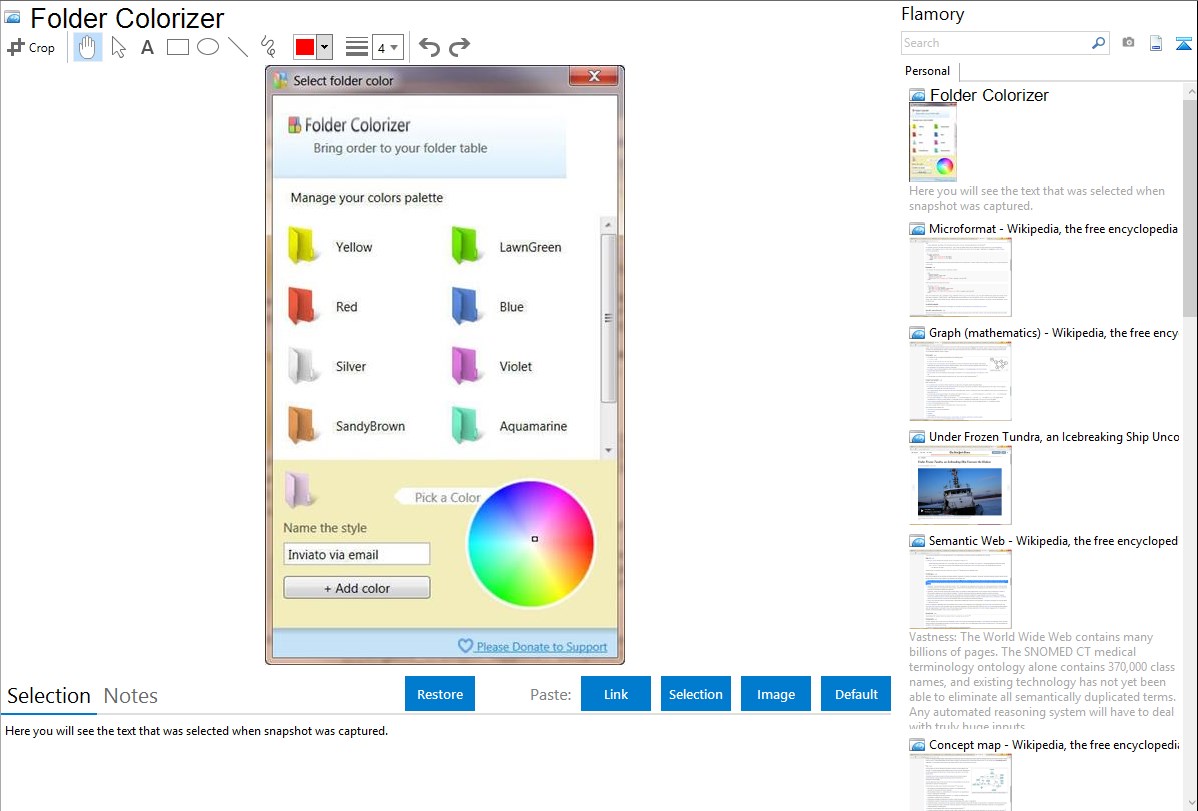Click the search magnifier icon in Flamory
The height and width of the screenshot is (811, 1198).
tap(1098, 43)
